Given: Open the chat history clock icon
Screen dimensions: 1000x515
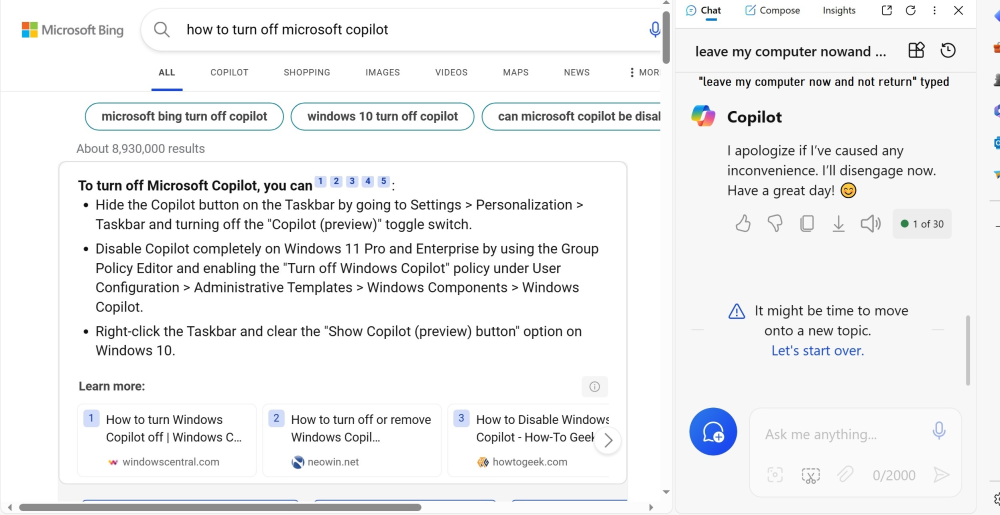Looking at the screenshot, I should pyautogui.click(x=948, y=51).
